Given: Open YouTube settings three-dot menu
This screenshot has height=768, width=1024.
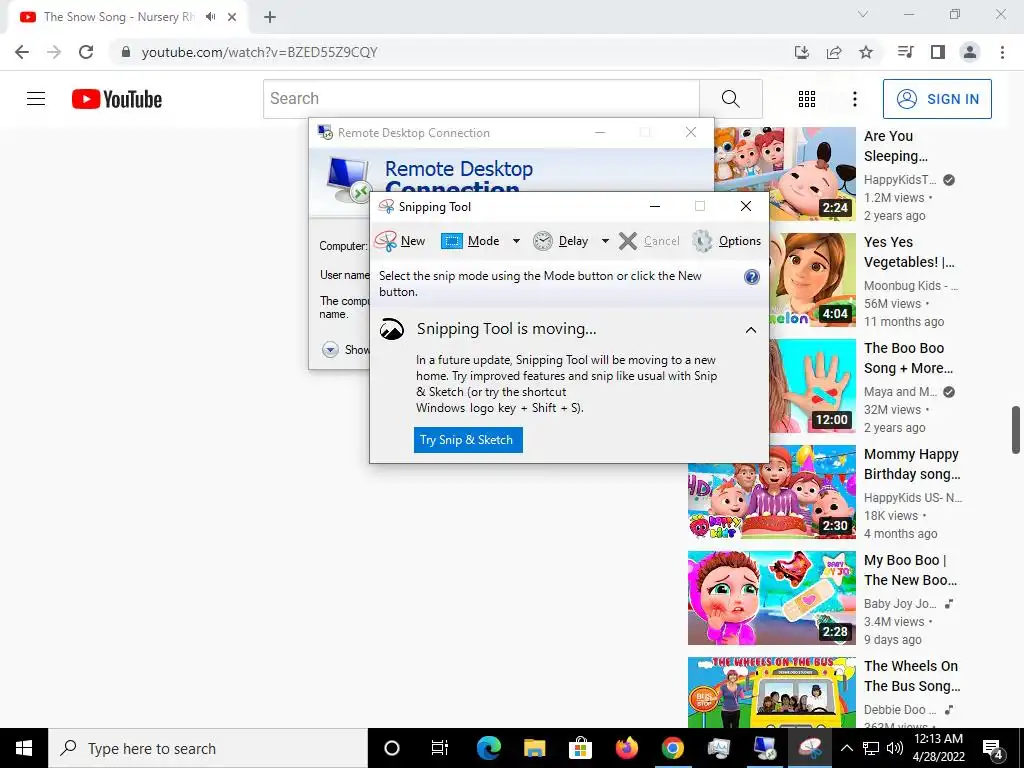Looking at the screenshot, I should click(x=855, y=99).
